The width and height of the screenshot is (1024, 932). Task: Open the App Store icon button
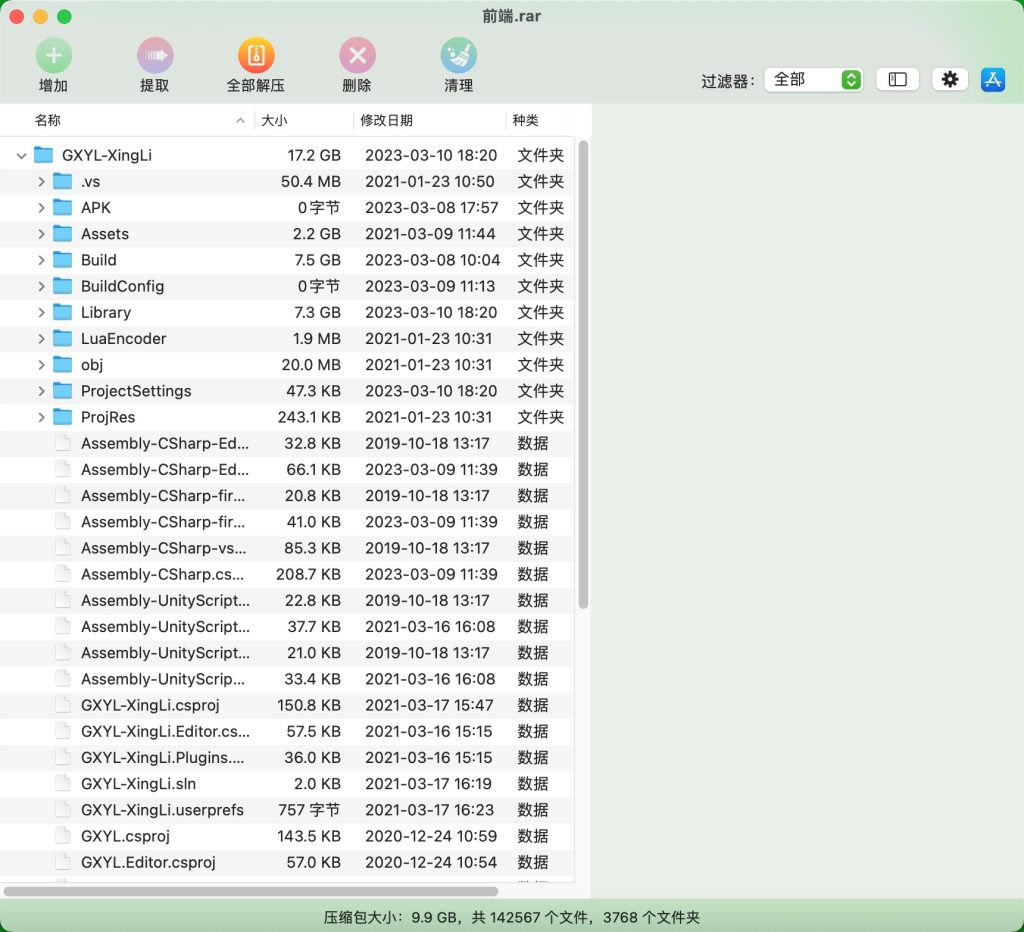pyautogui.click(x=992, y=79)
